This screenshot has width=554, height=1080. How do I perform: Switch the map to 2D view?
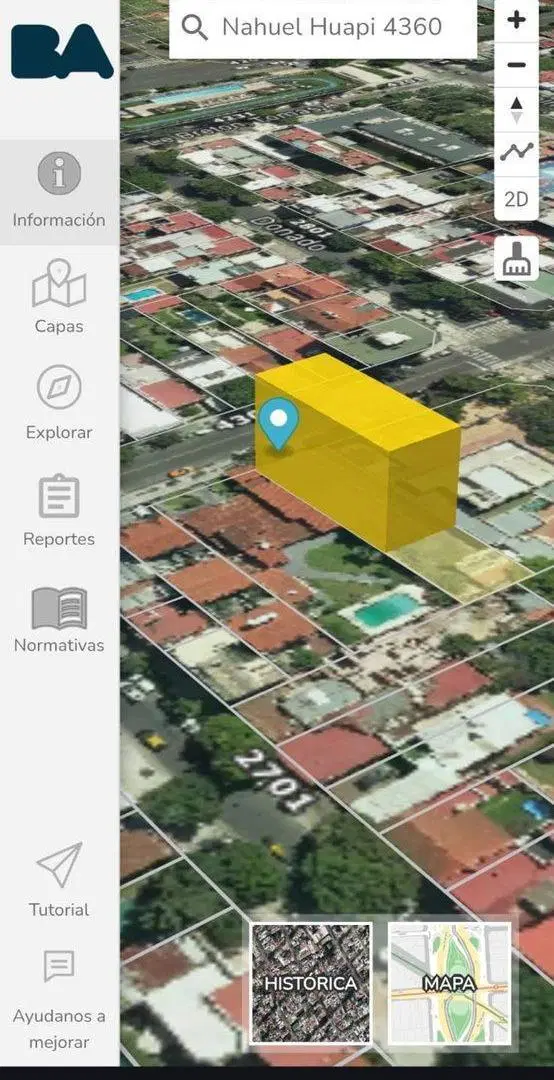tap(517, 199)
